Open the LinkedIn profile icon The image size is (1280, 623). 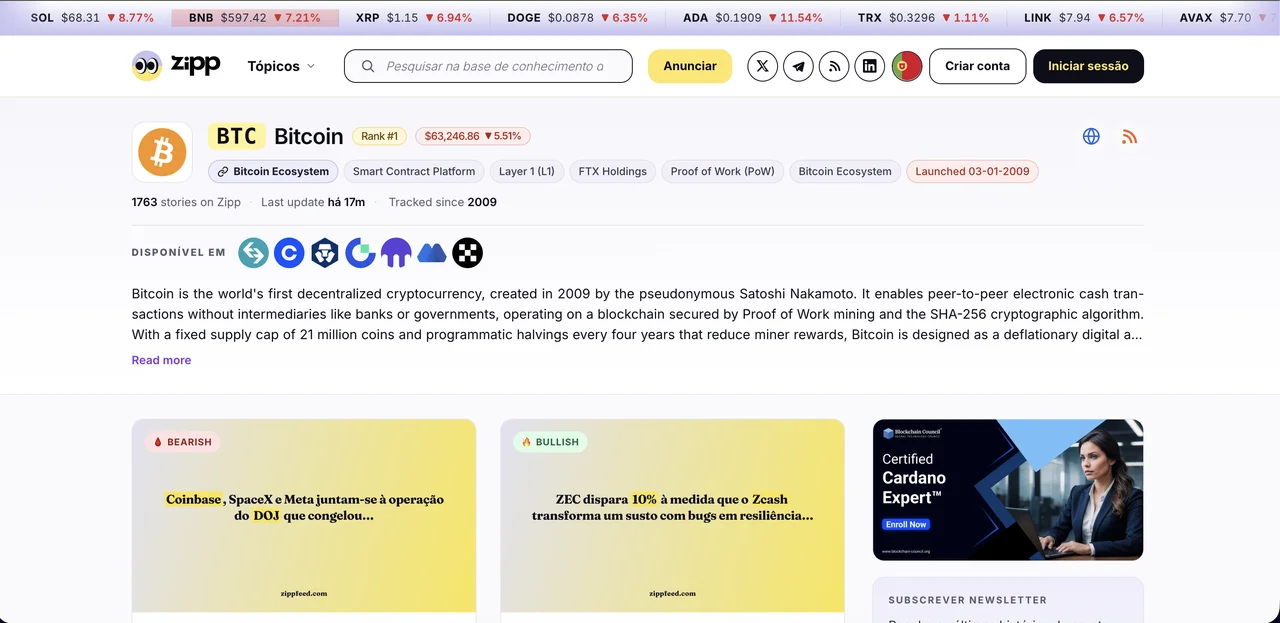click(870, 66)
